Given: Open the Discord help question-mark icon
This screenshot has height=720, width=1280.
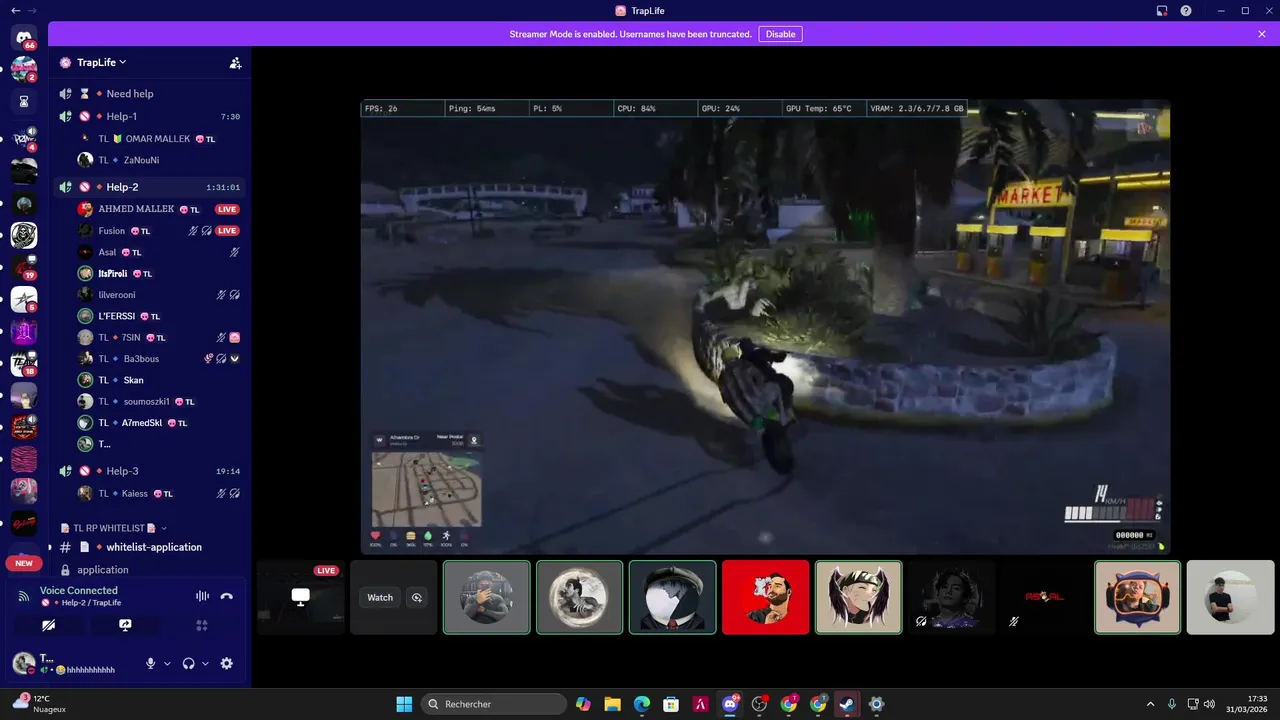Looking at the screenshot, I should click(1186, 10).
